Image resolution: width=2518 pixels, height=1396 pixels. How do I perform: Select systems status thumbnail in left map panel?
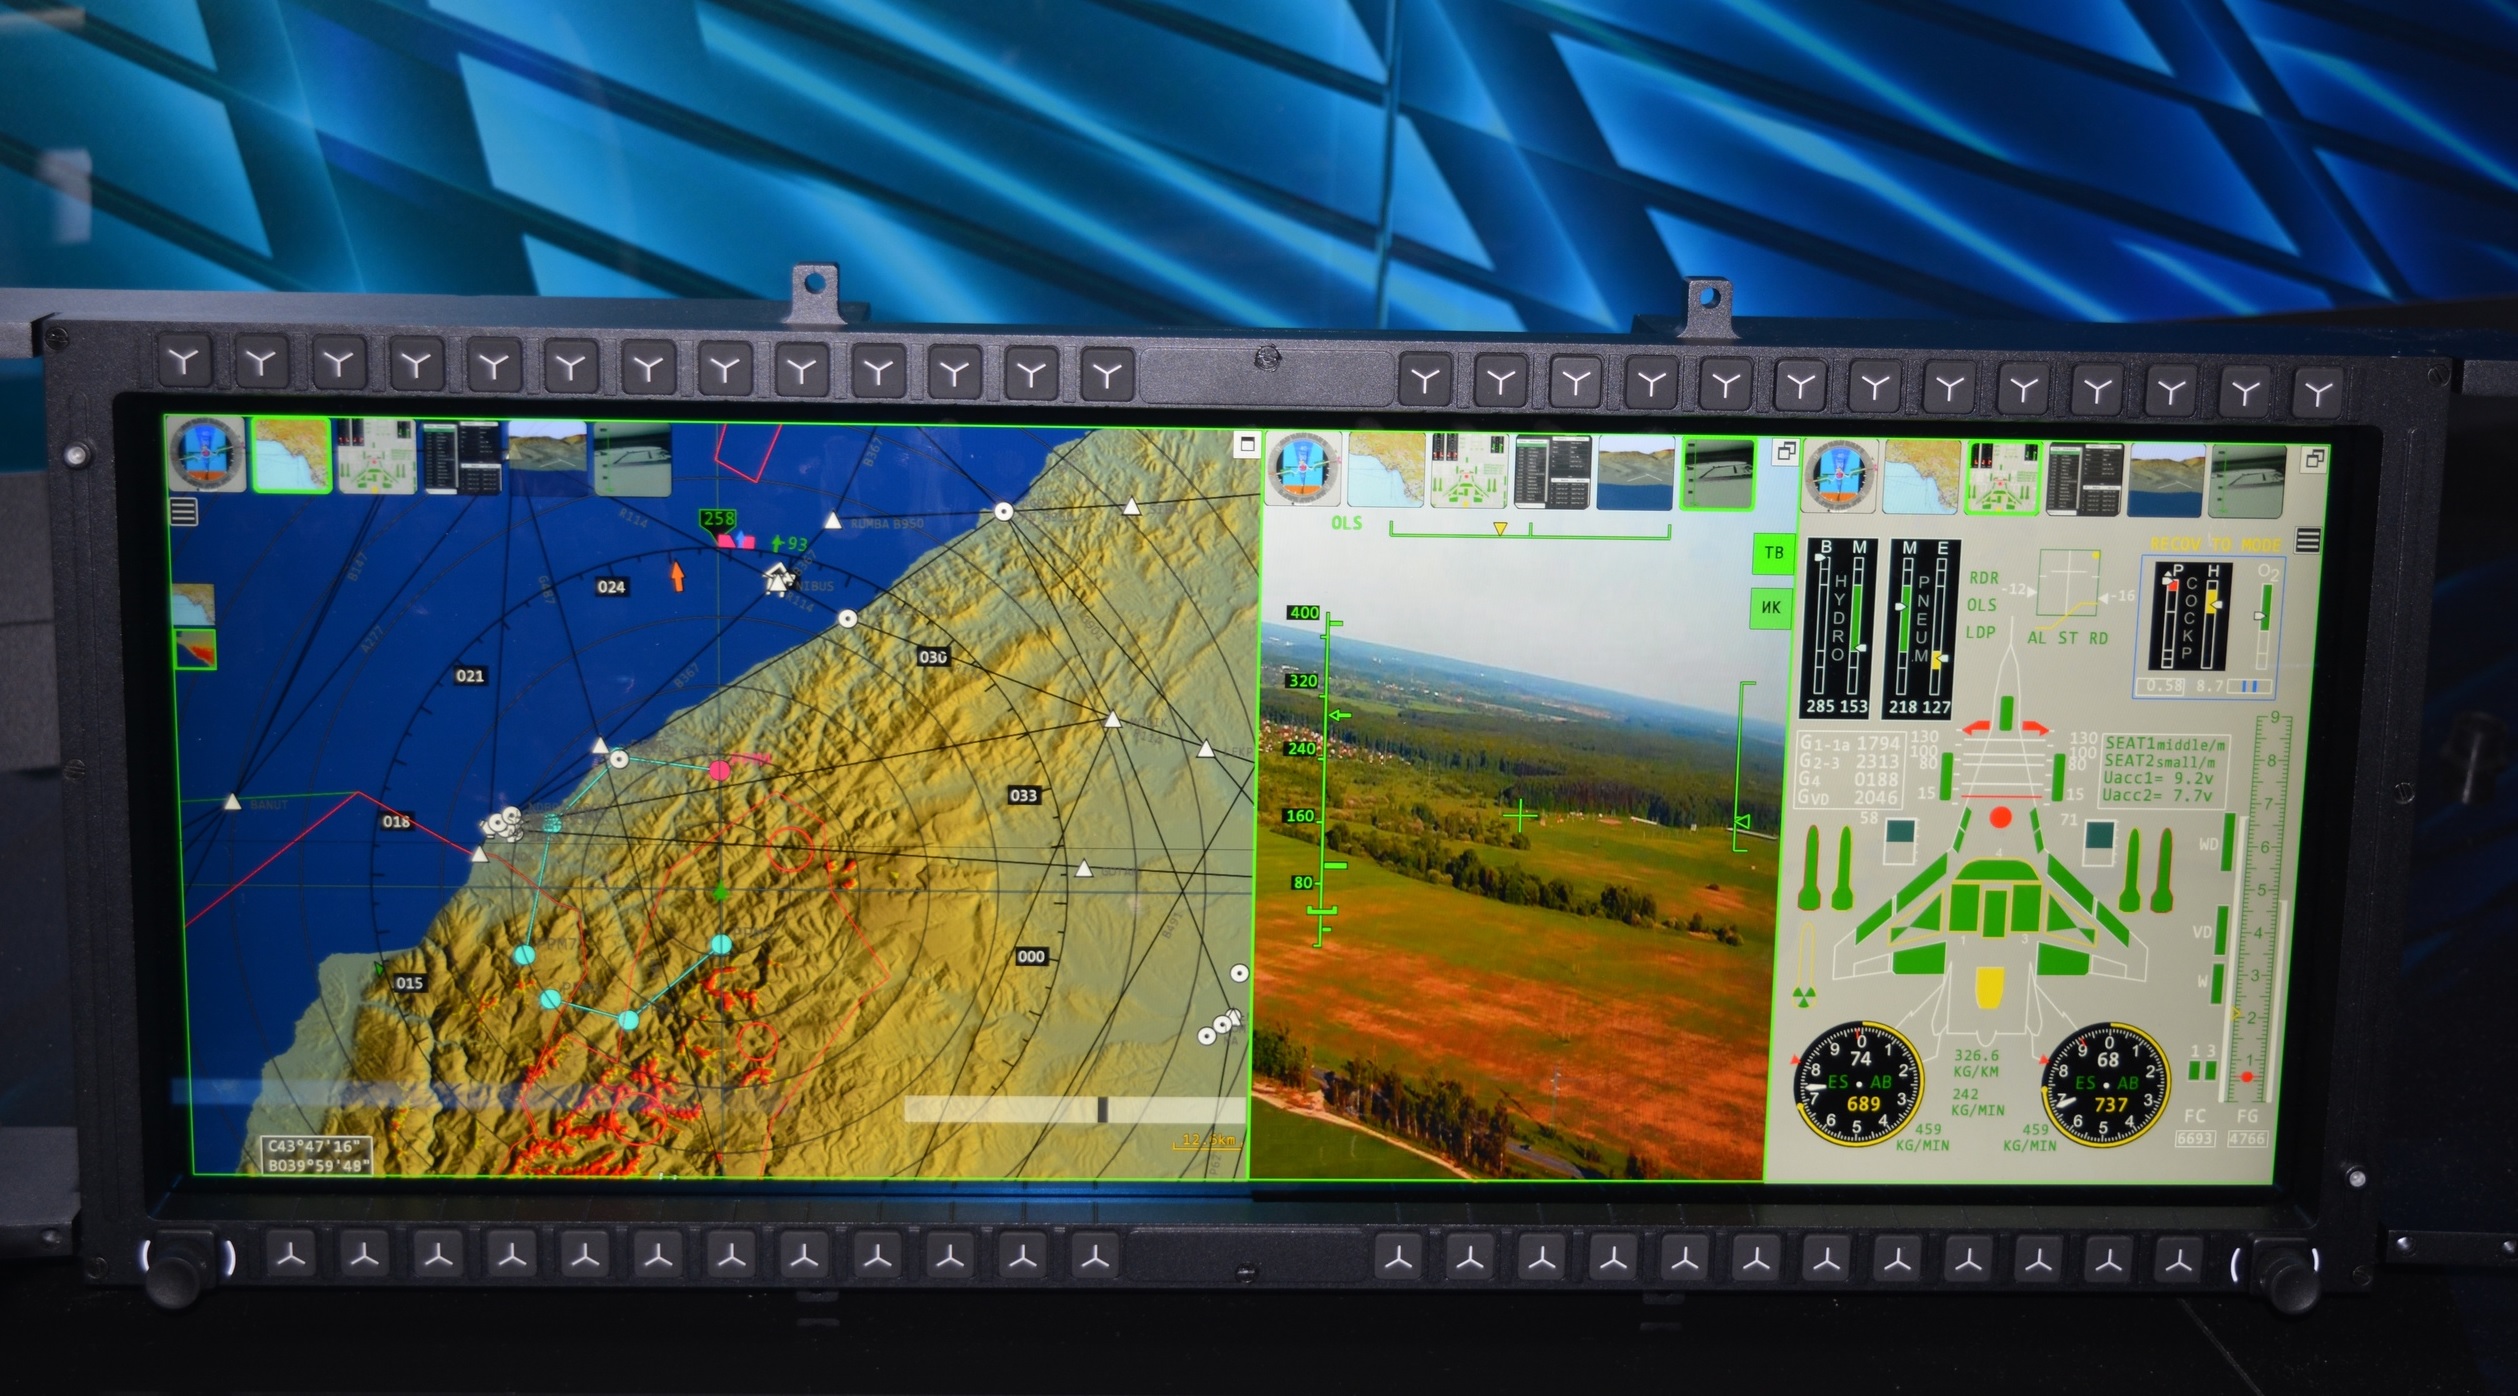[x=375, y=457]
